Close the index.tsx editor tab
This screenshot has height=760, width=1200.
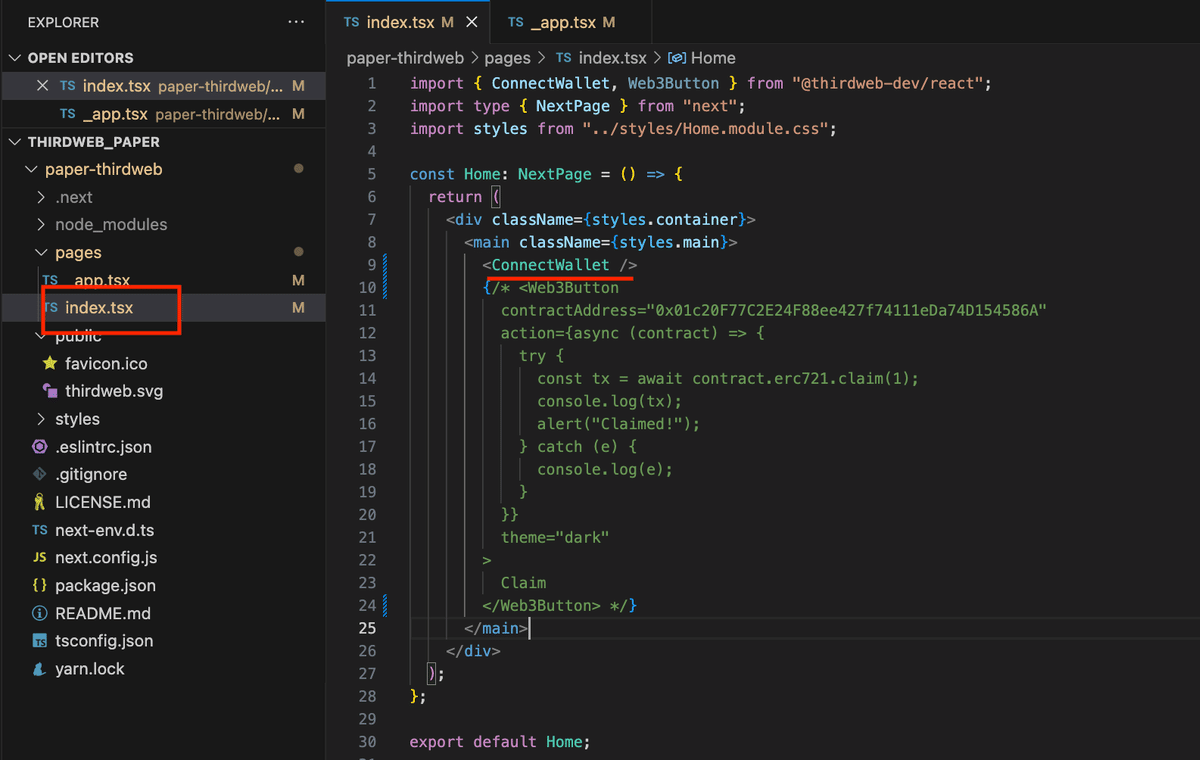point(472,22)
